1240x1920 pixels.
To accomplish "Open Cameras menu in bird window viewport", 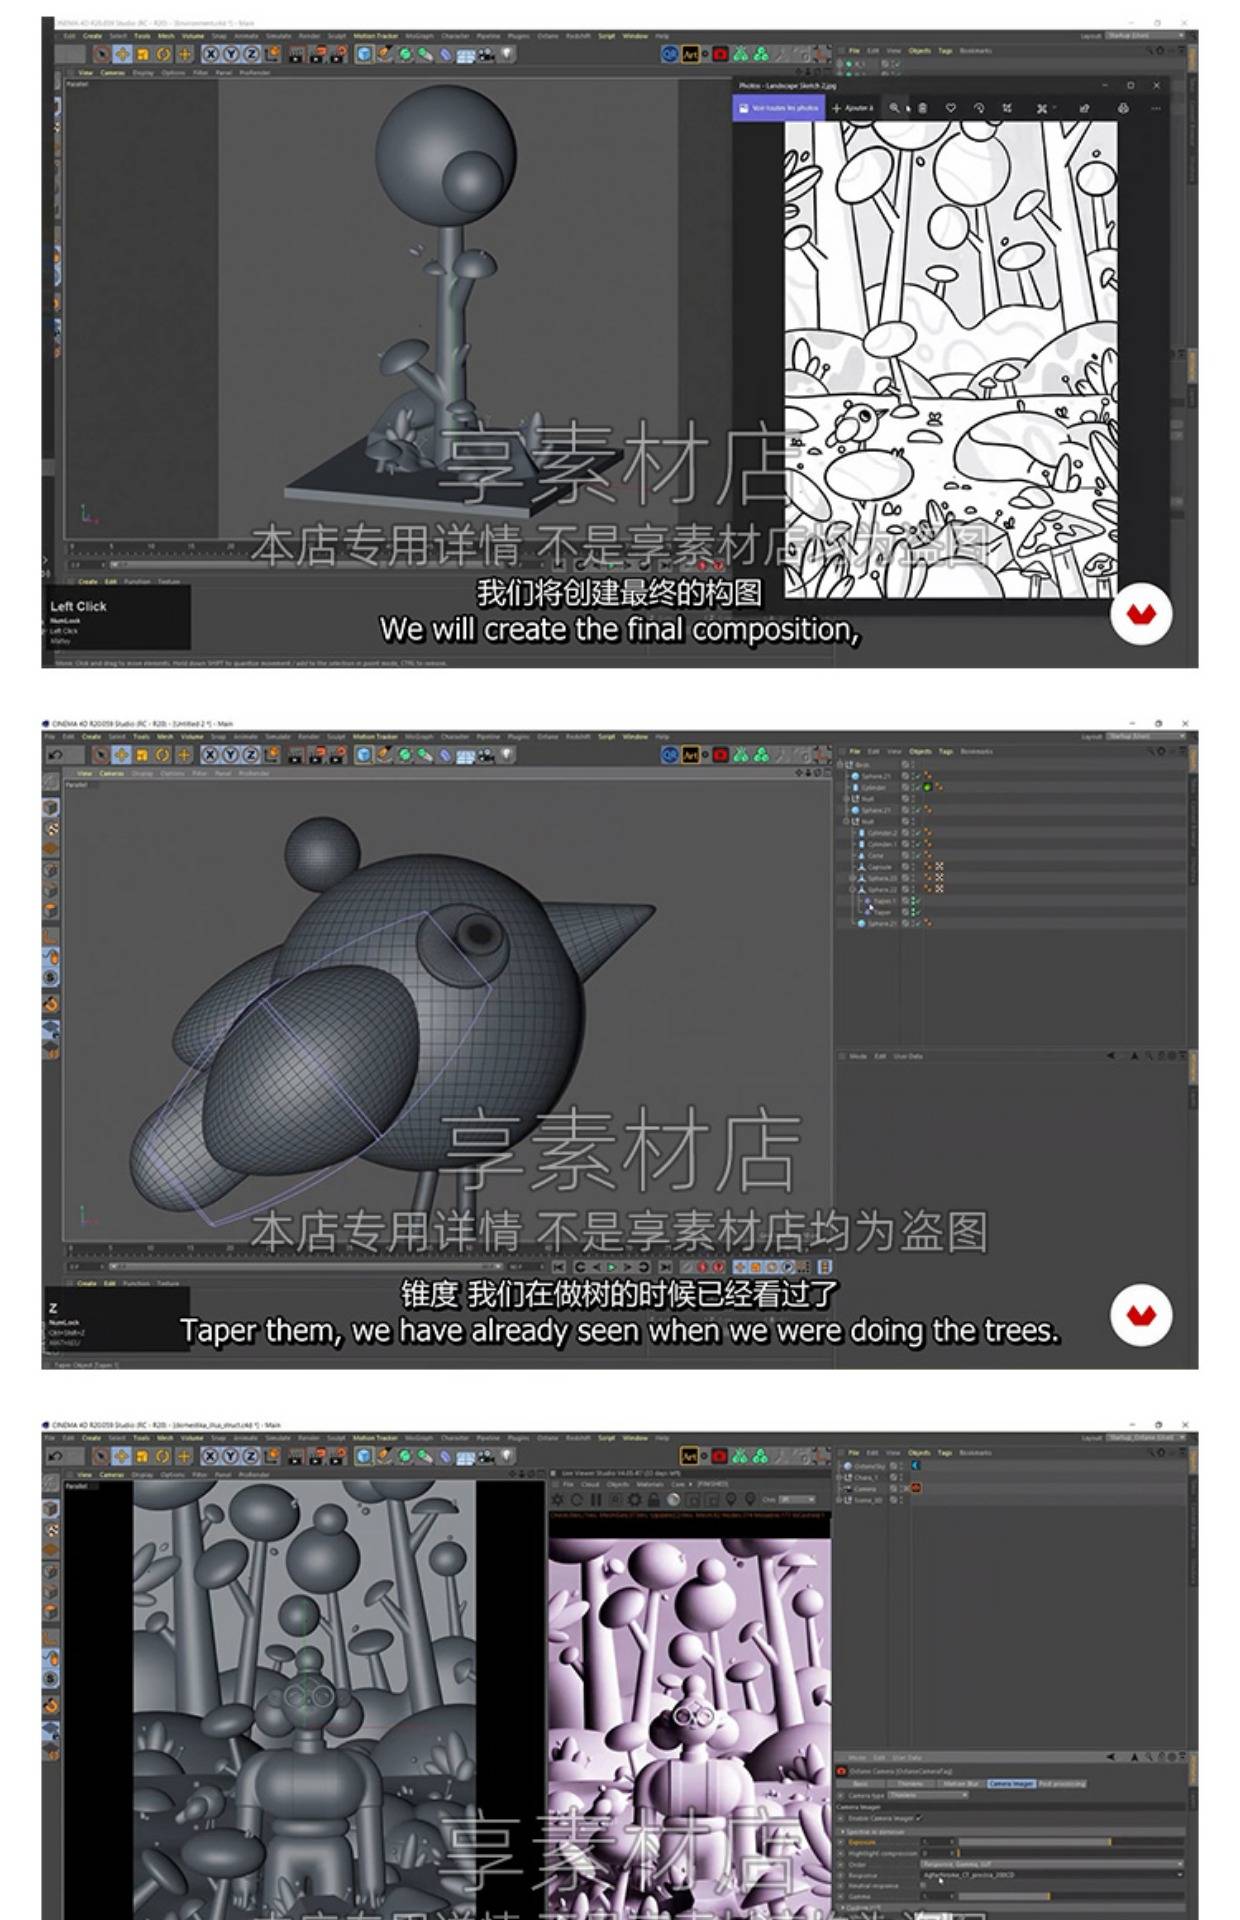I will tap(112, 773).
